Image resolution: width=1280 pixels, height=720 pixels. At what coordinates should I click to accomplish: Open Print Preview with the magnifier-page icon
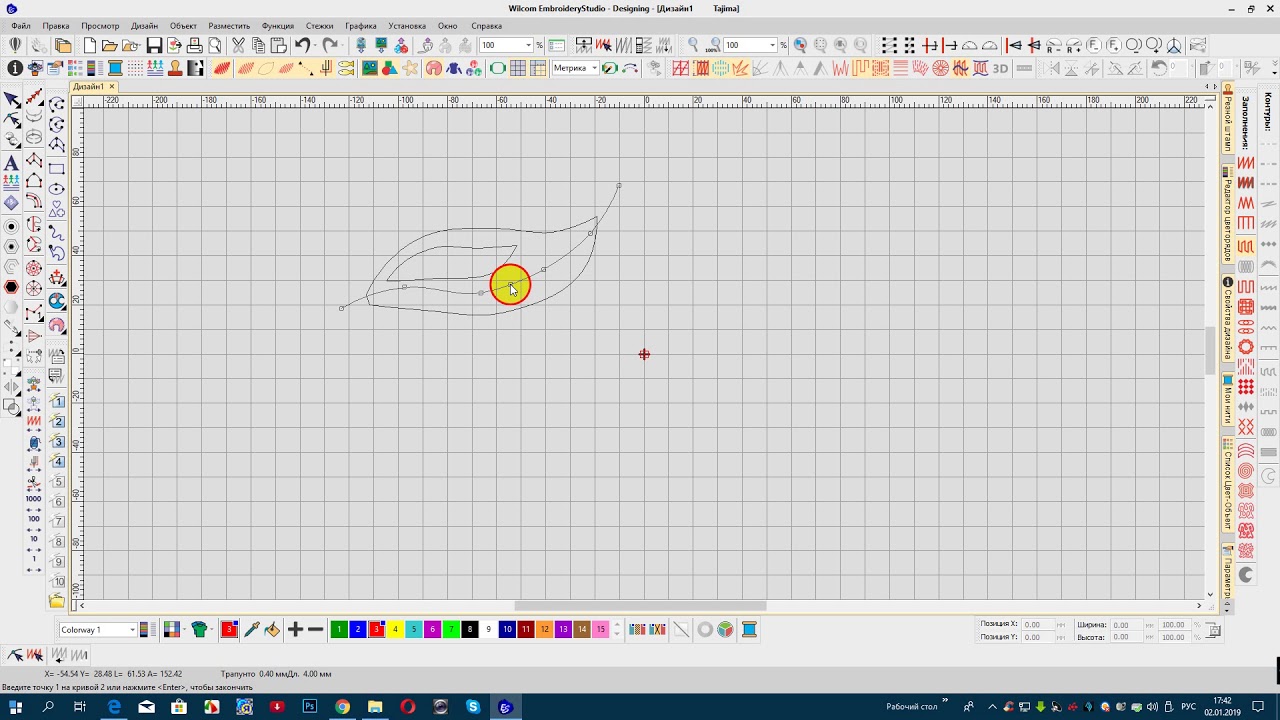coord(215,46)
